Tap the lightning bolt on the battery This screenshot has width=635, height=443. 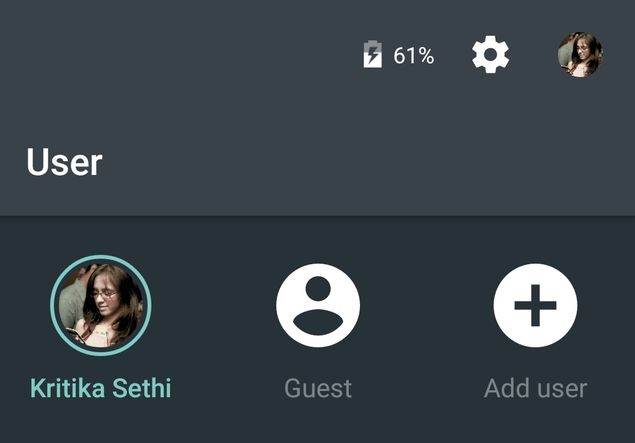[373, 54]
